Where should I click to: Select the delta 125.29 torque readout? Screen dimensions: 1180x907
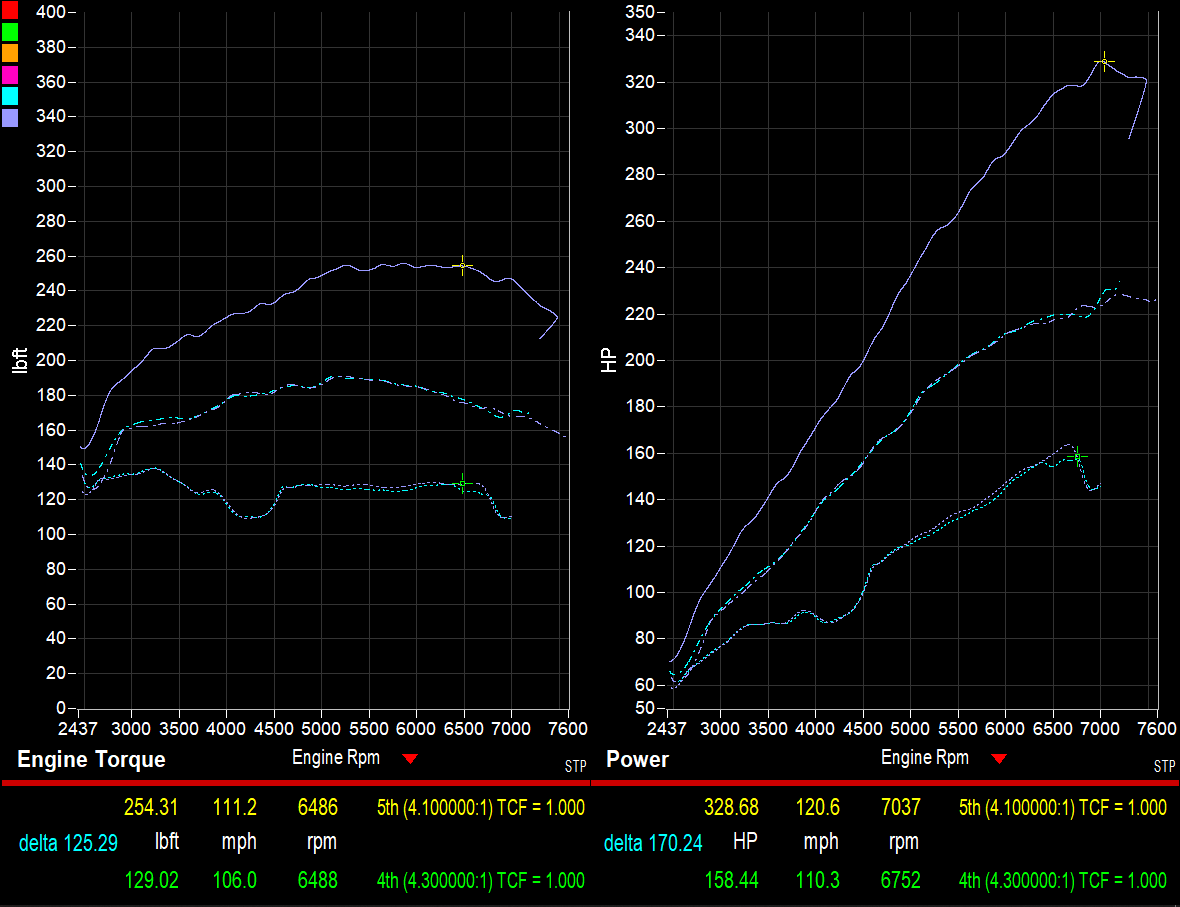[x=68, y=843]
